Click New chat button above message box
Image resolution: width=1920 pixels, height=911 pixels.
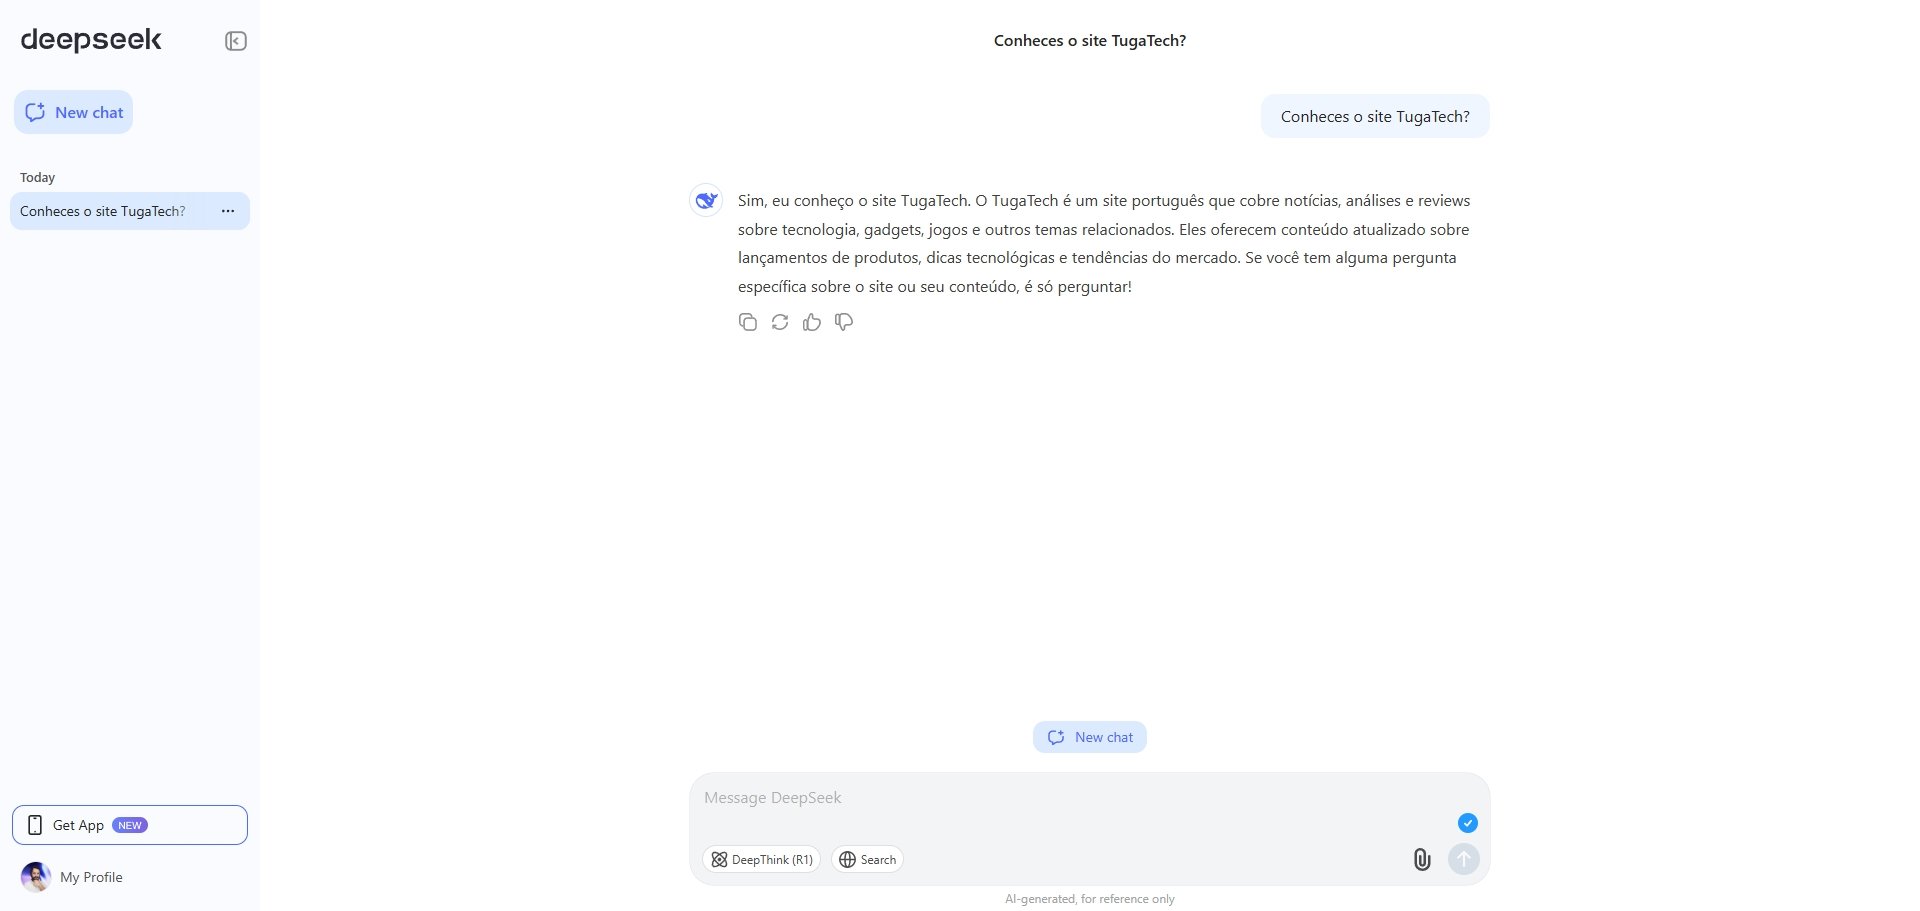pyautogui.click(x=1090, y=737)
